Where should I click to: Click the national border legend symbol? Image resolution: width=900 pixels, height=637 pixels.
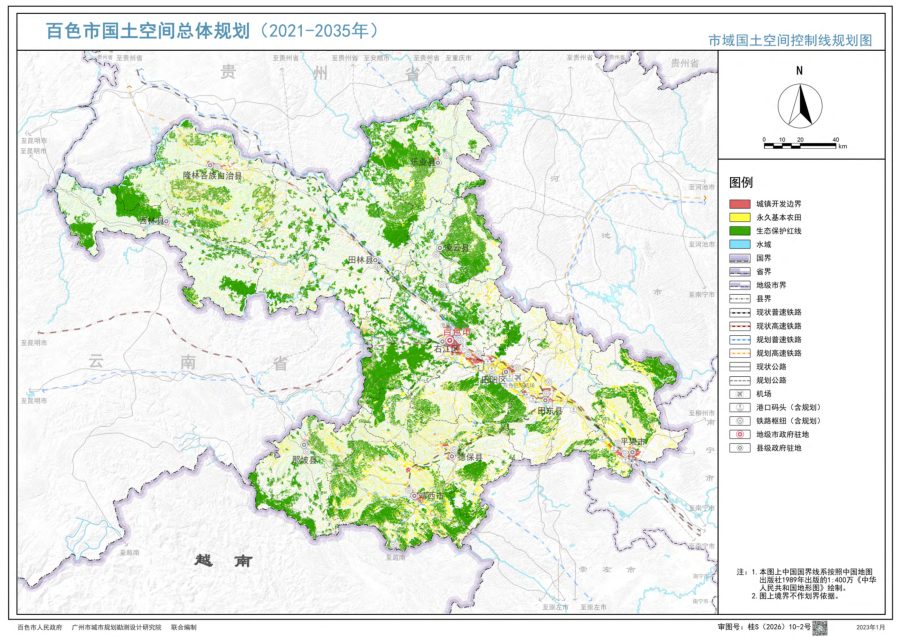[x=740, y=258]
